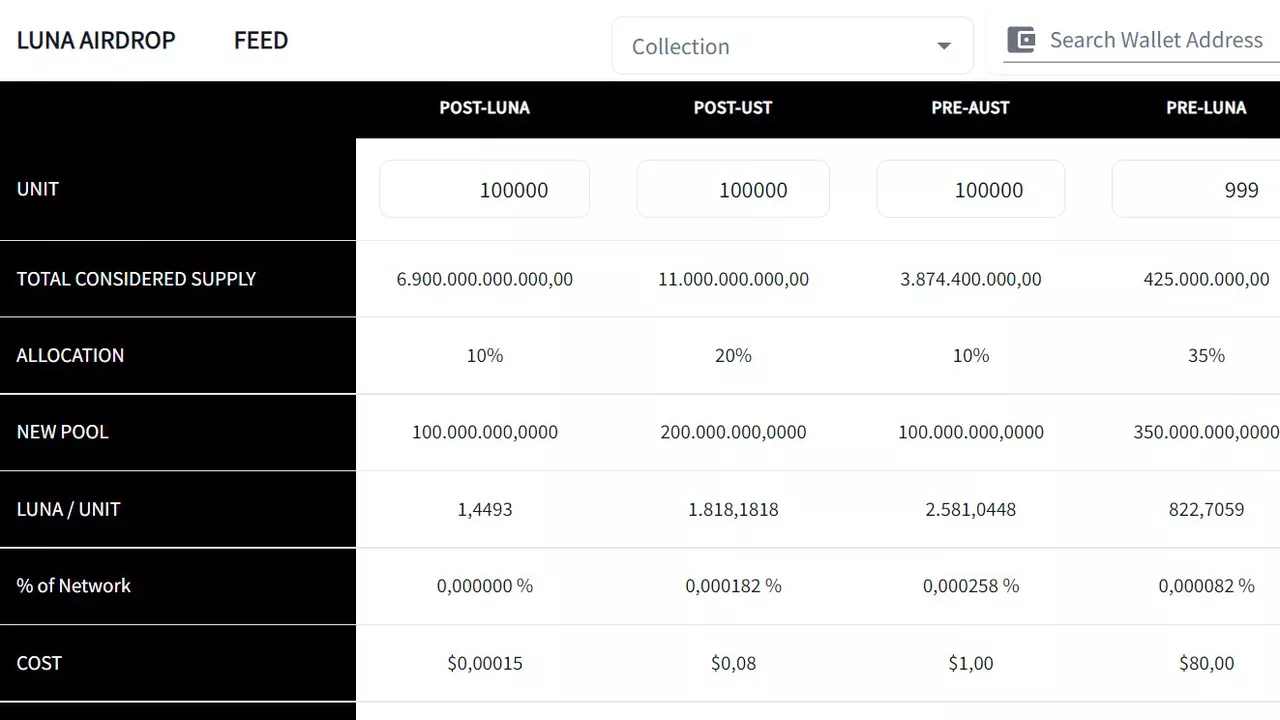Expand the Collection dropdown arrow
Screen dimensions: 1280x720
[x=943, y=46]
